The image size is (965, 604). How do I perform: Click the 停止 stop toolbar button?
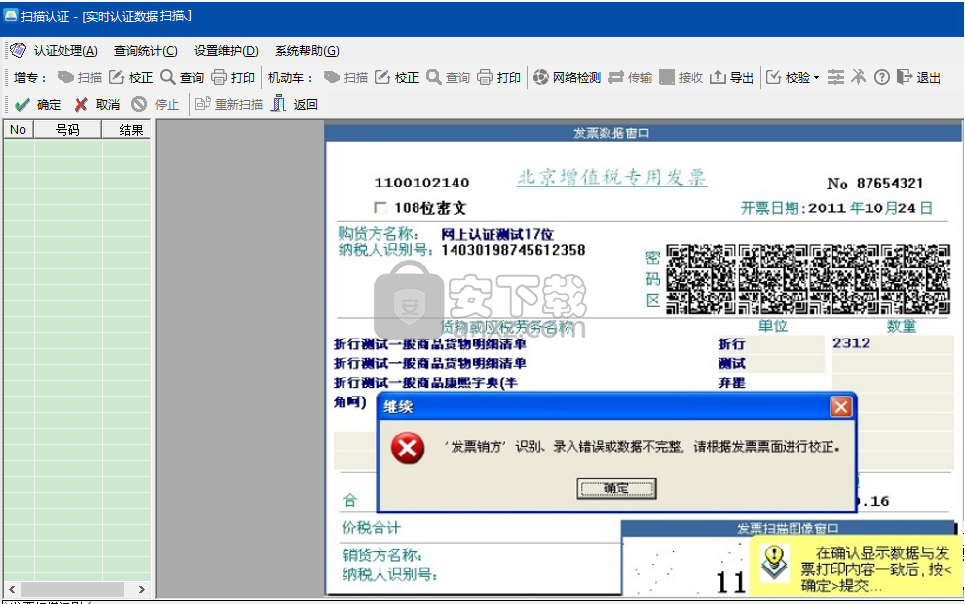[155, 105]
